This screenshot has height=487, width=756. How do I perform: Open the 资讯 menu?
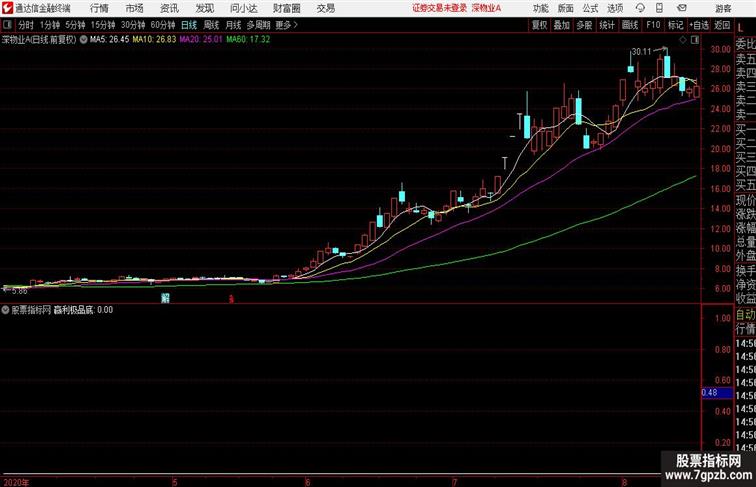(x=169, y=8)
